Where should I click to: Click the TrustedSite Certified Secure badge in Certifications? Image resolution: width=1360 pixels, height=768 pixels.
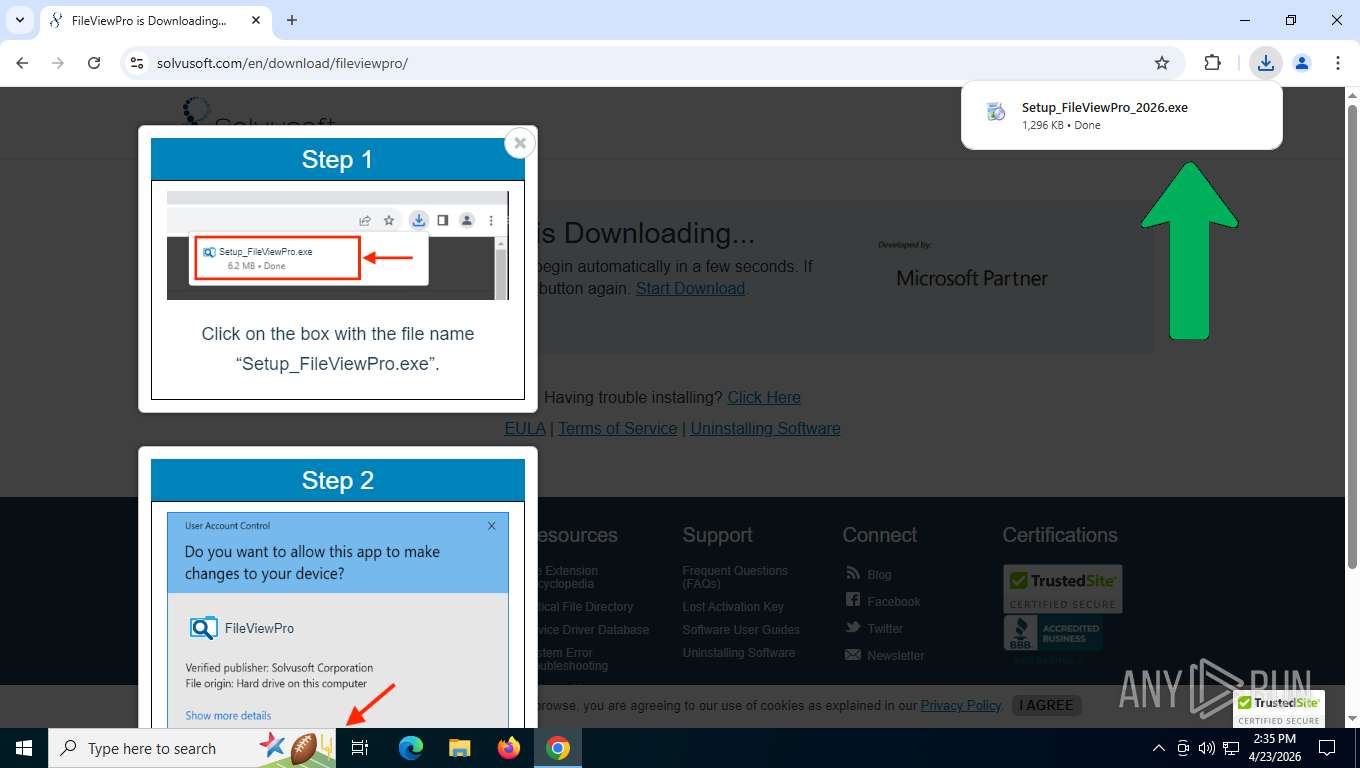(1062, 589)
